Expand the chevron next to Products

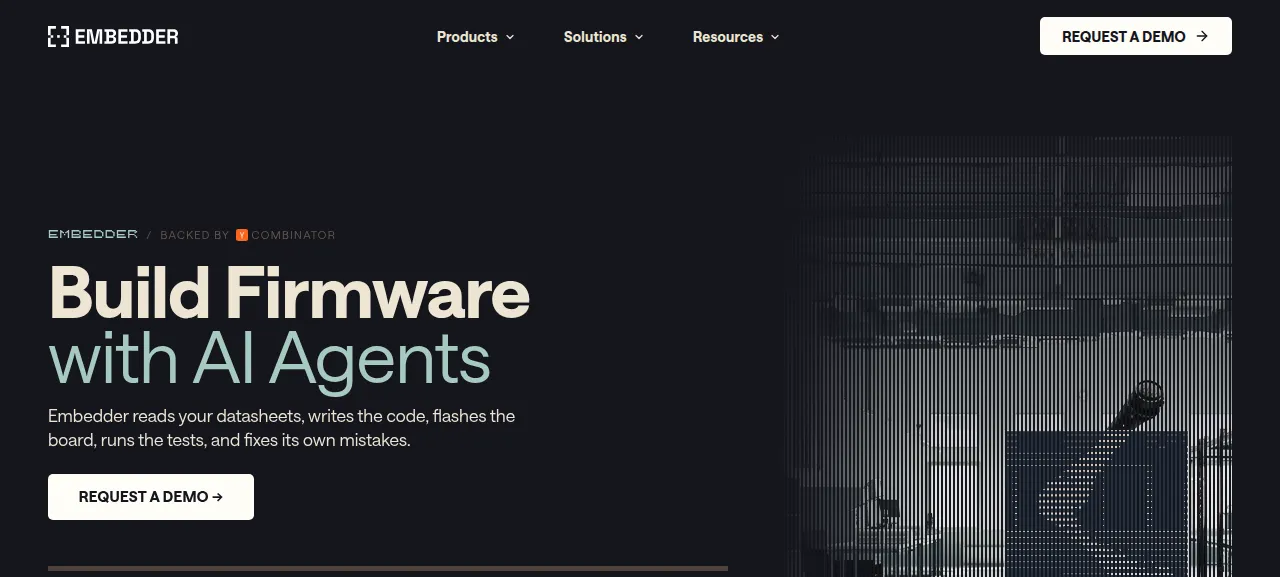point(509,37)
